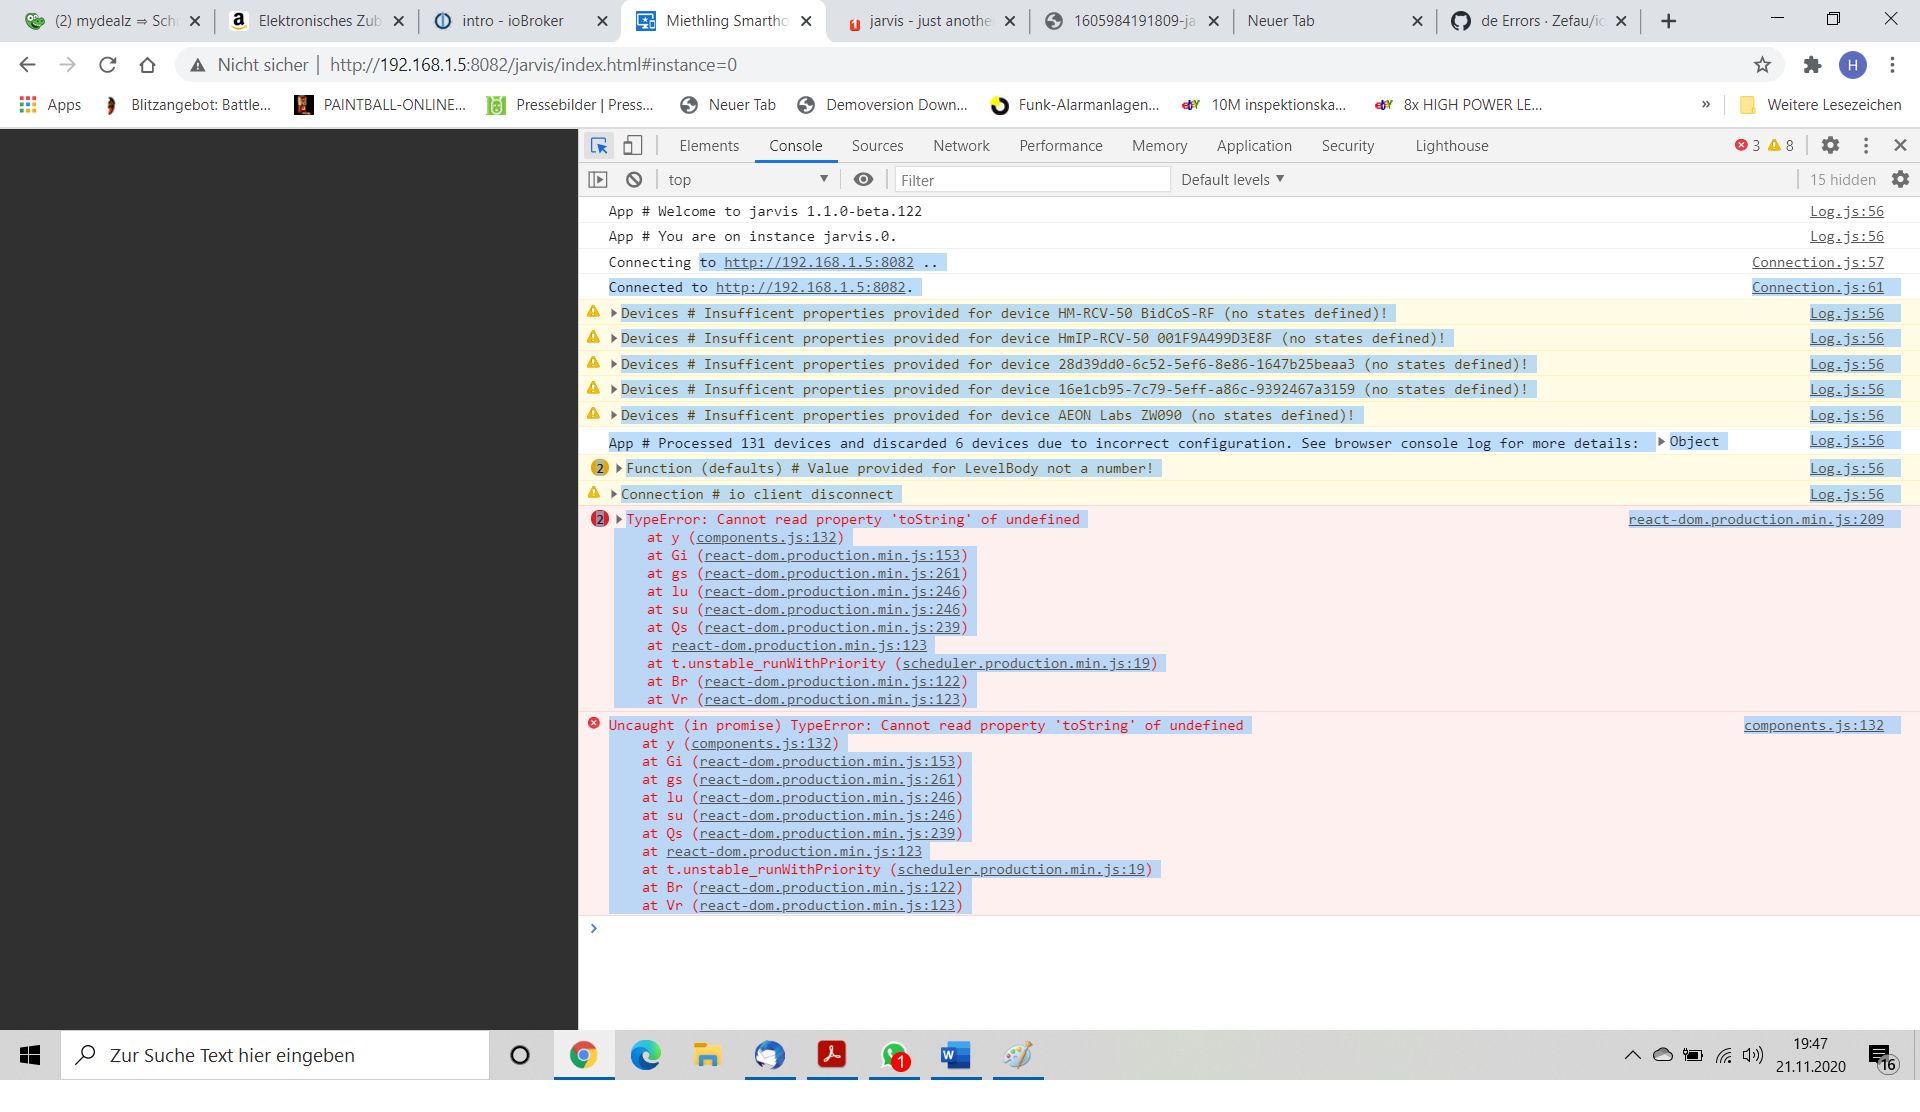Expand the first TypeError stack trace
The height and width of the screenshot is (1112, 1920).
pos(619,519)
